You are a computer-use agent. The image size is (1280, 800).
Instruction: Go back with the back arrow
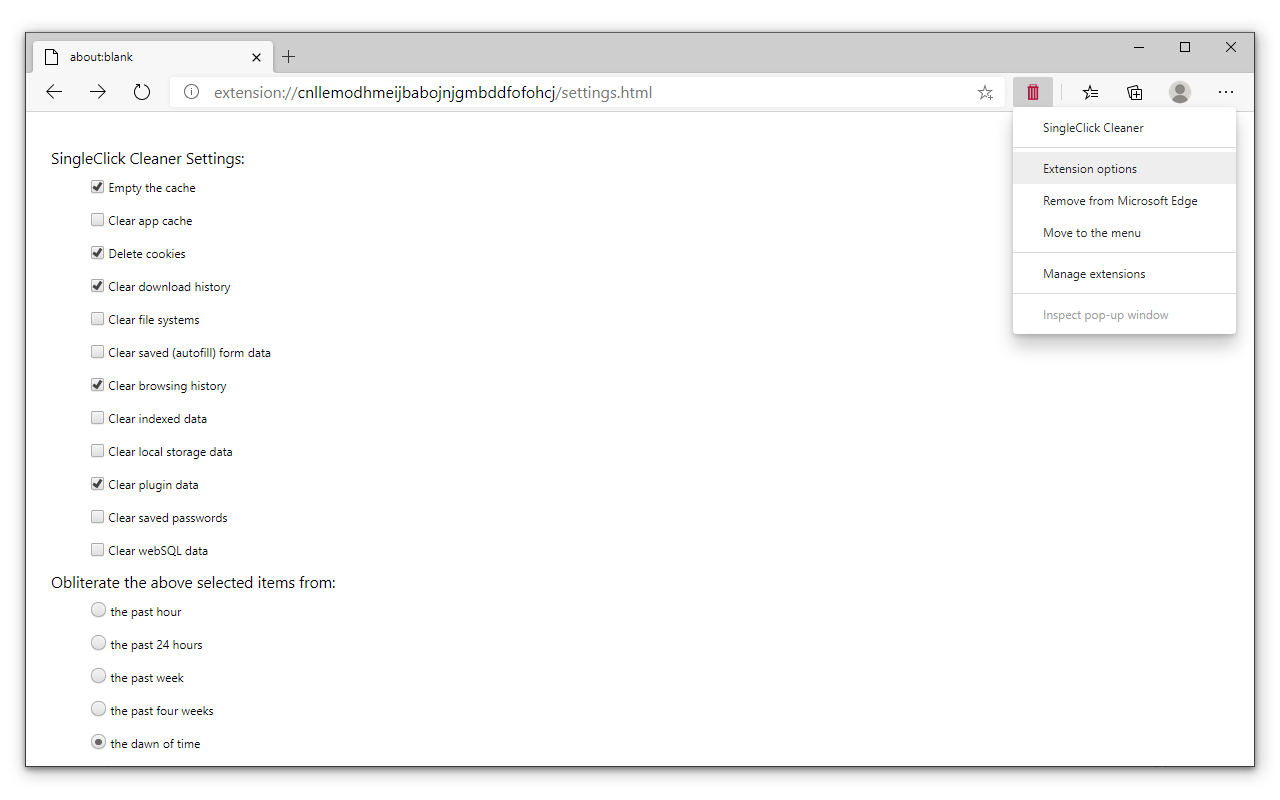54,92
